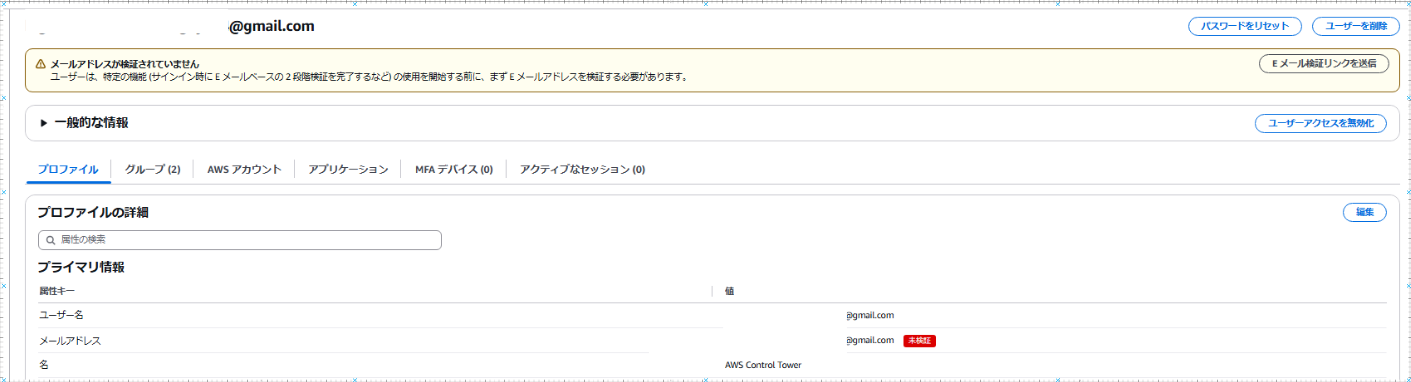Click the search magnifier icon in 属性の検索
Screen dimensions: 1411x382
point(50,240)
